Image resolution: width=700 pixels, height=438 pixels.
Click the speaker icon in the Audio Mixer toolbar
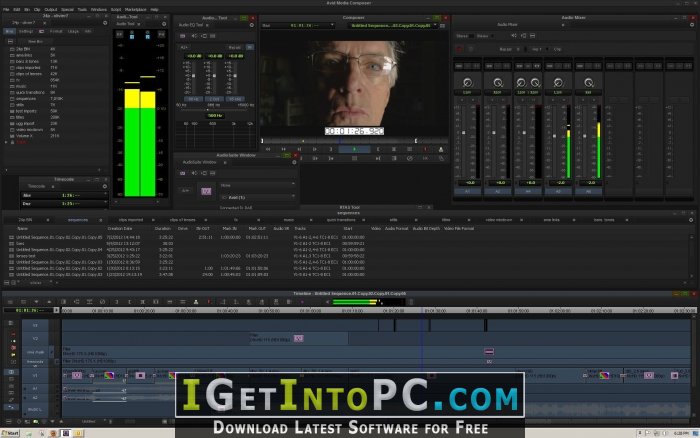[514, 36]
